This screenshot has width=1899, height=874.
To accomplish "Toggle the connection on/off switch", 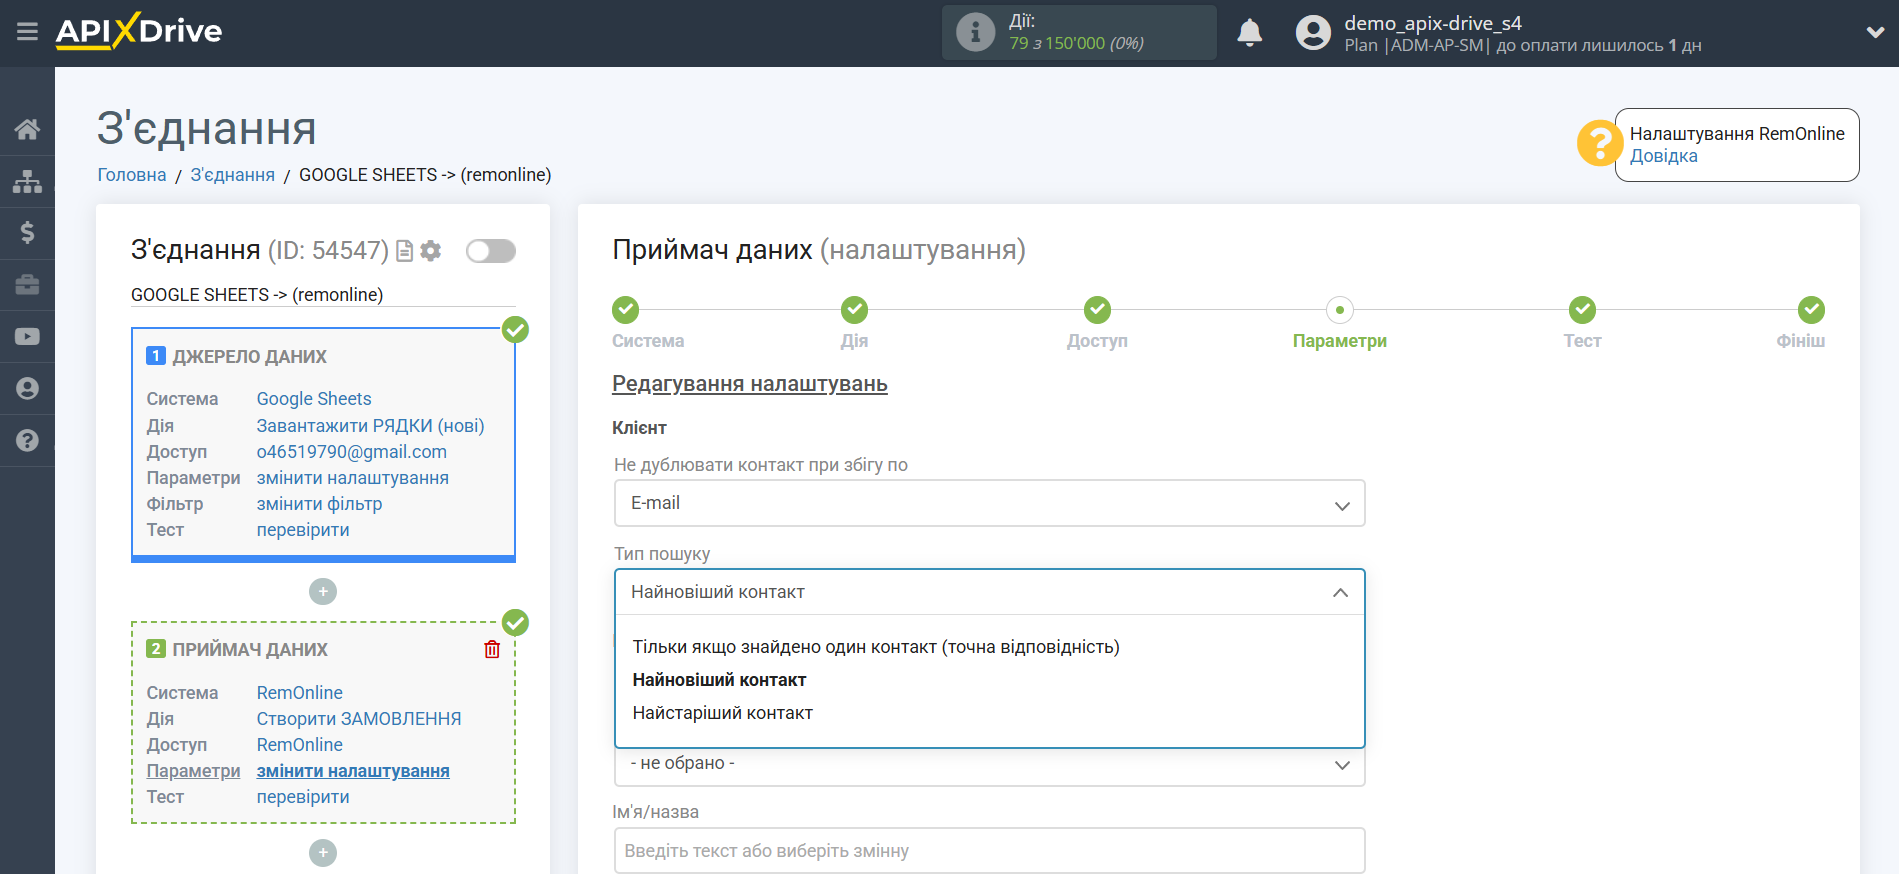I will tap(491, 251).
